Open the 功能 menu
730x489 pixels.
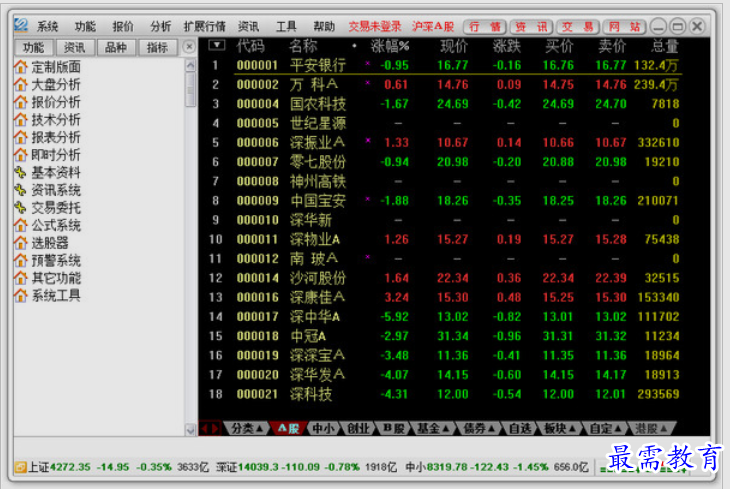tap(85, 27)
